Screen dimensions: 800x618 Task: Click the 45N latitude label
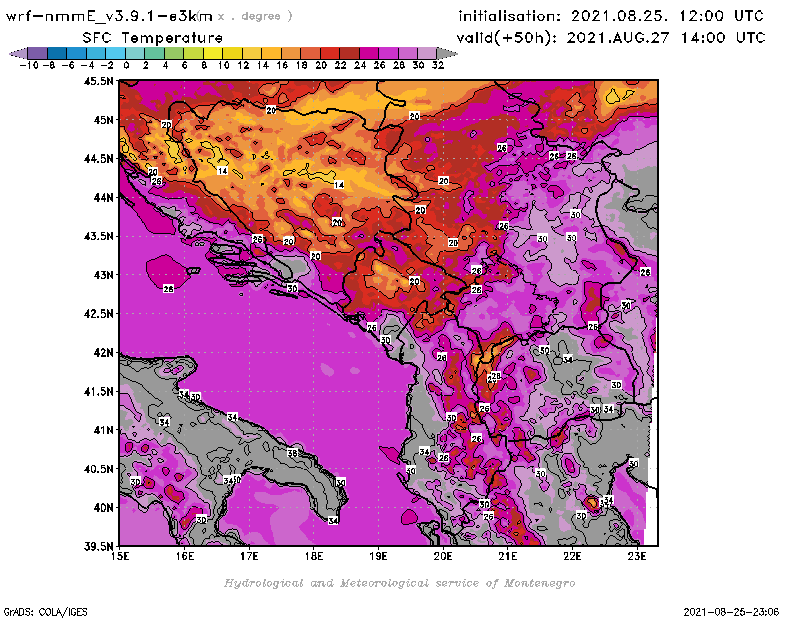tap(103, 120)
